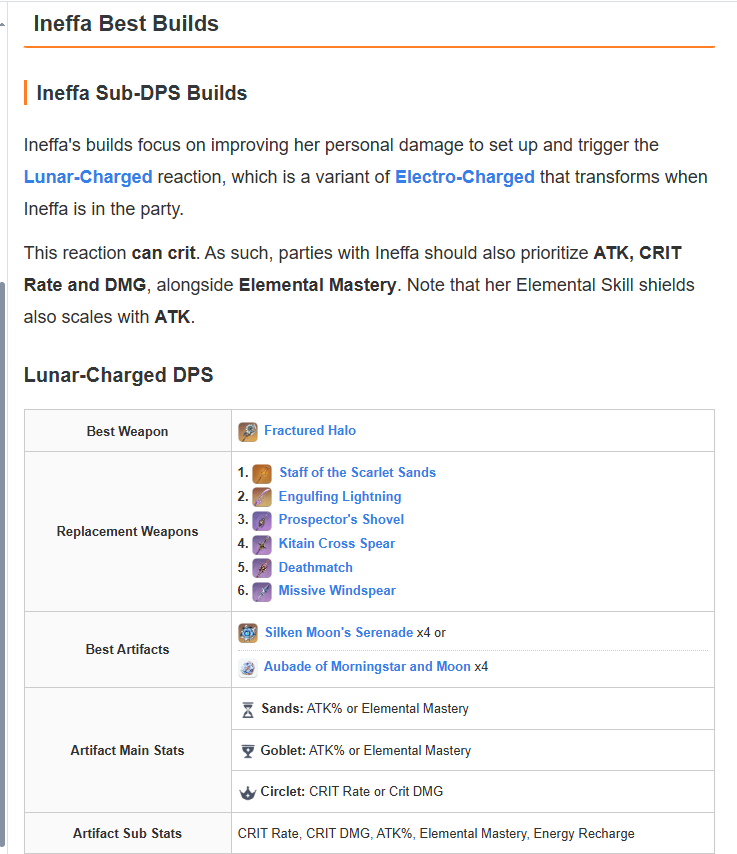
Task: Click the Engulfing Lightning weapon icon
Action: point(262,497)
